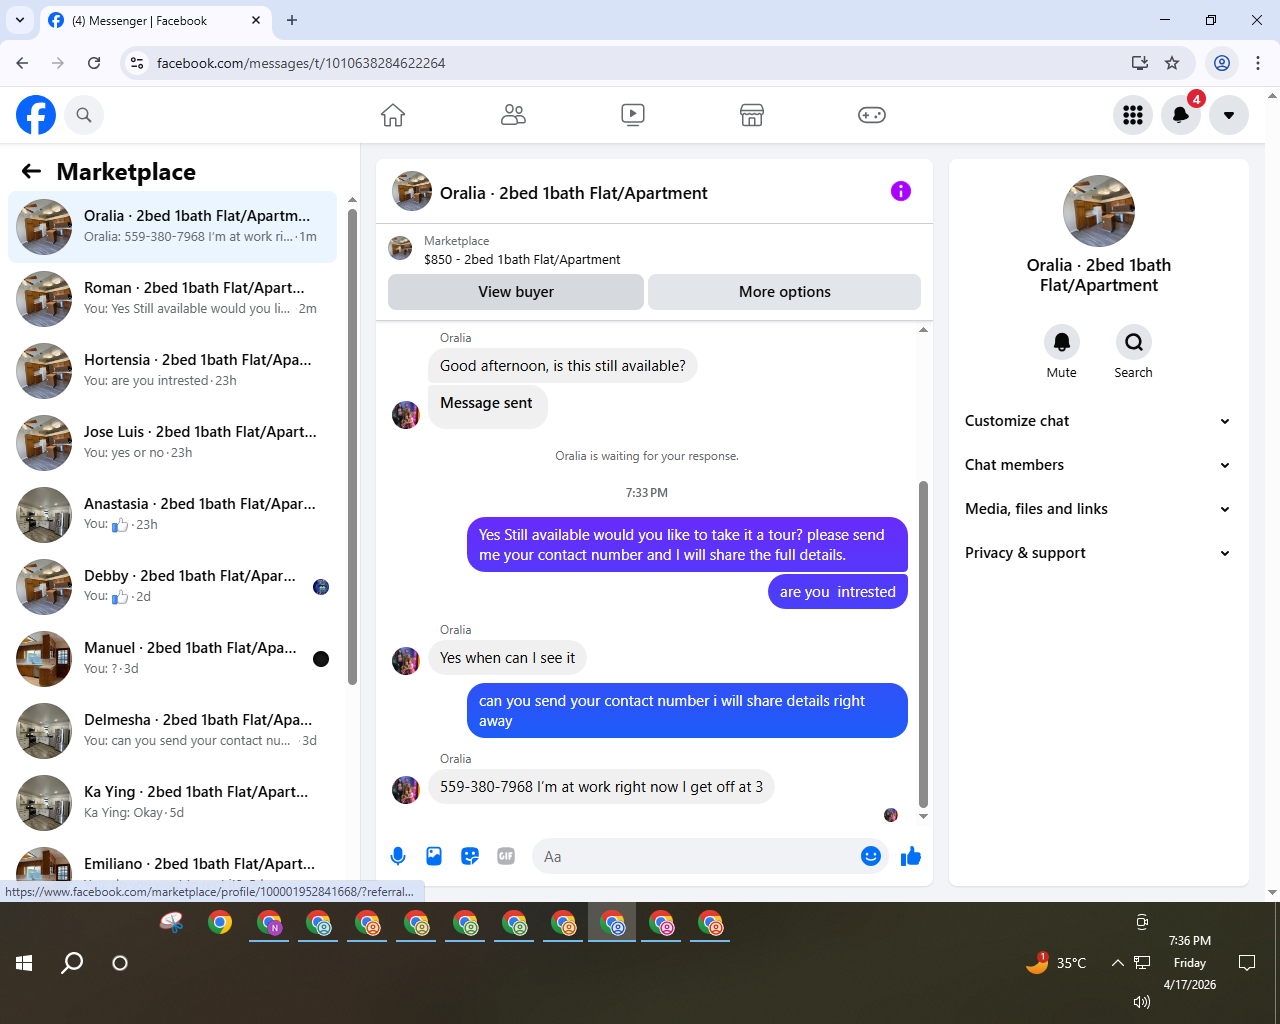Viewport: 1280px width, 1024px height.
Task: Expand Media, files and links section
Action: tap(1098, 509)
